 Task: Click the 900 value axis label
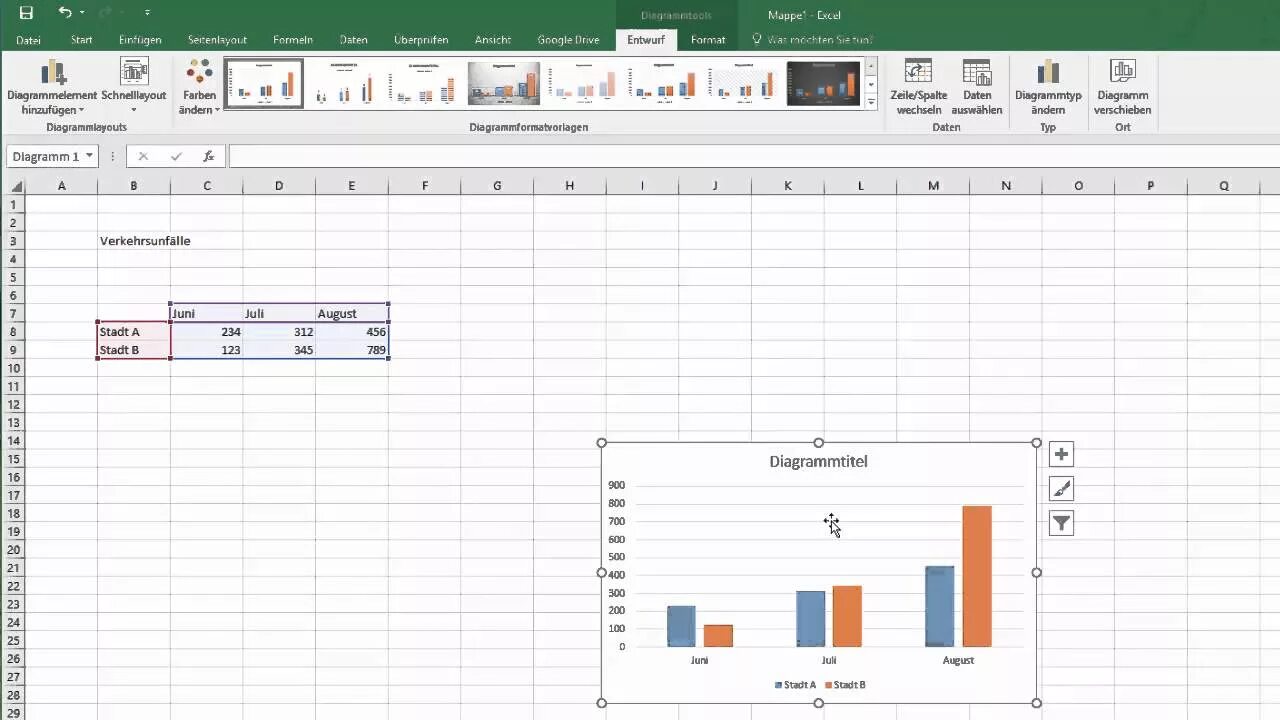click(x=617, y=485)
